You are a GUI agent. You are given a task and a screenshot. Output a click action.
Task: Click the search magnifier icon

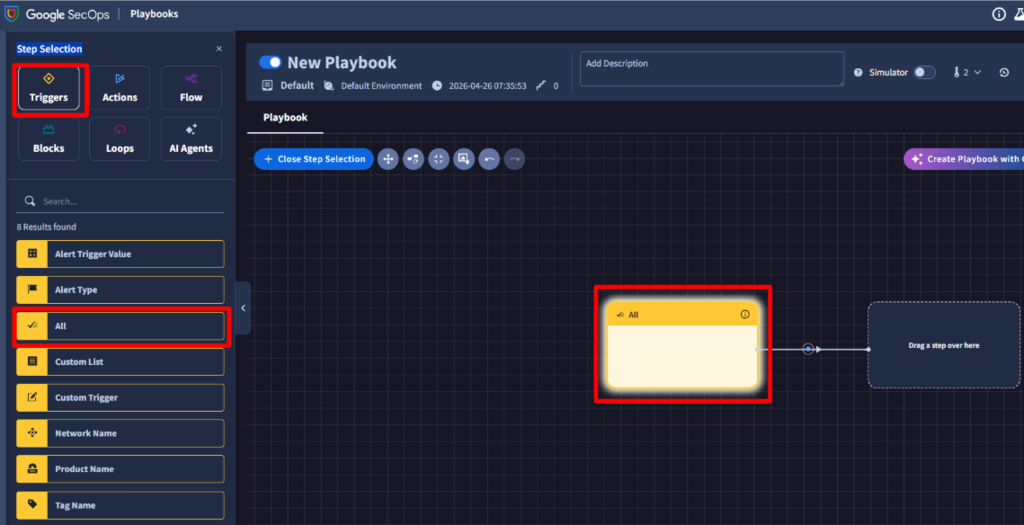[x=29, y=201]
